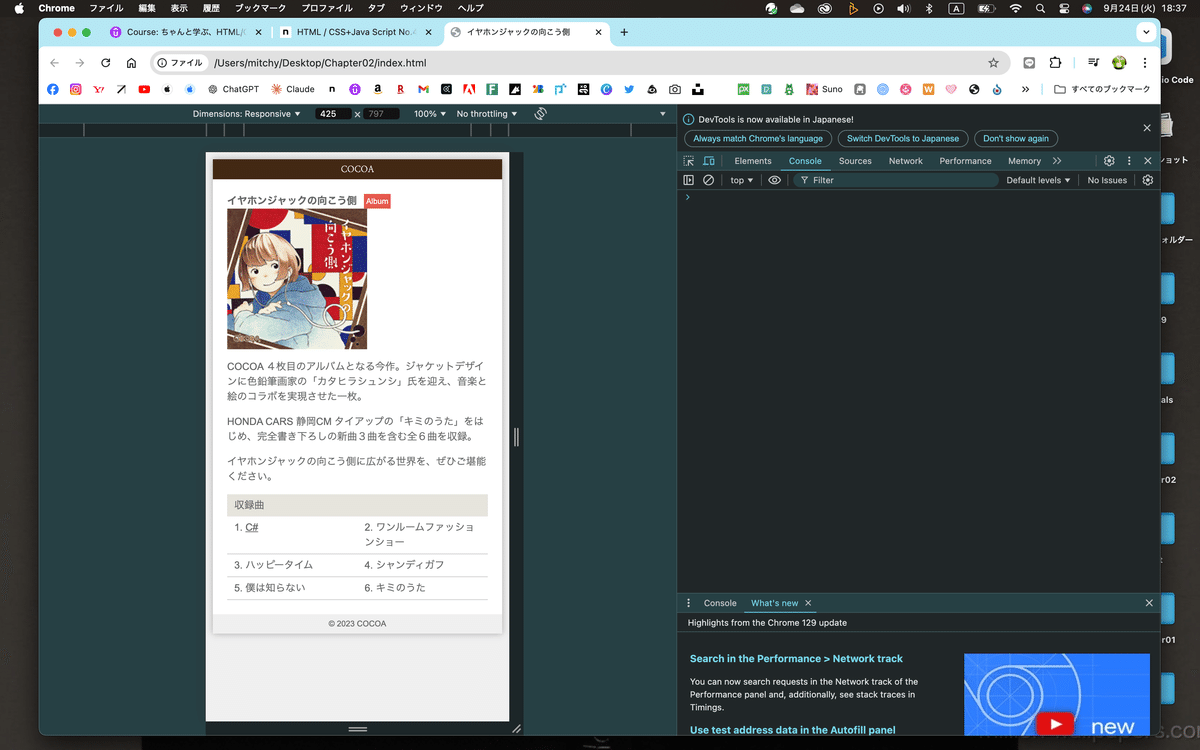This screenshot has height=750, width=1200.
Task: Open the Search in Performance Network track link
Action: (795, 658)
